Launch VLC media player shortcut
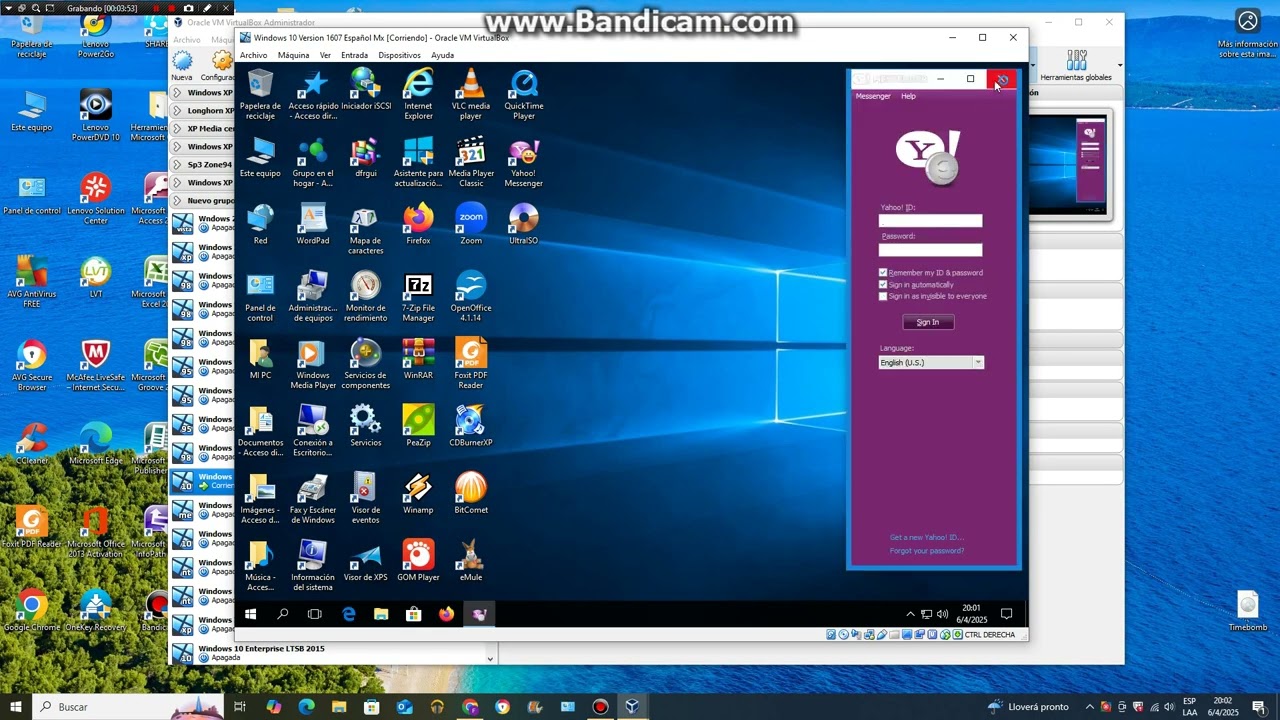The height and width of the screenshot is (720, 1280). click(x=471, y=95)
